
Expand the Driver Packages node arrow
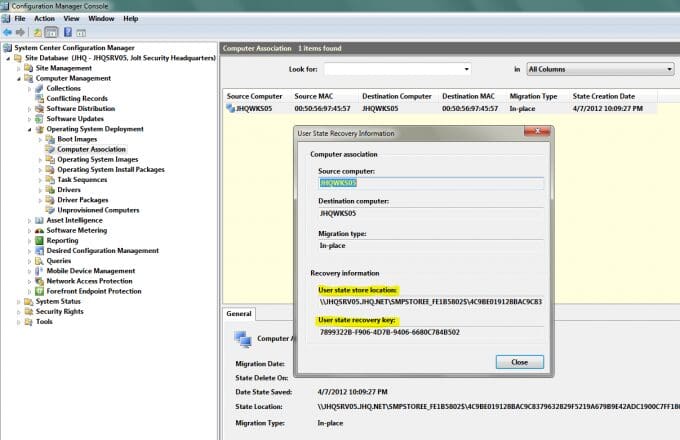click(40, 200)
